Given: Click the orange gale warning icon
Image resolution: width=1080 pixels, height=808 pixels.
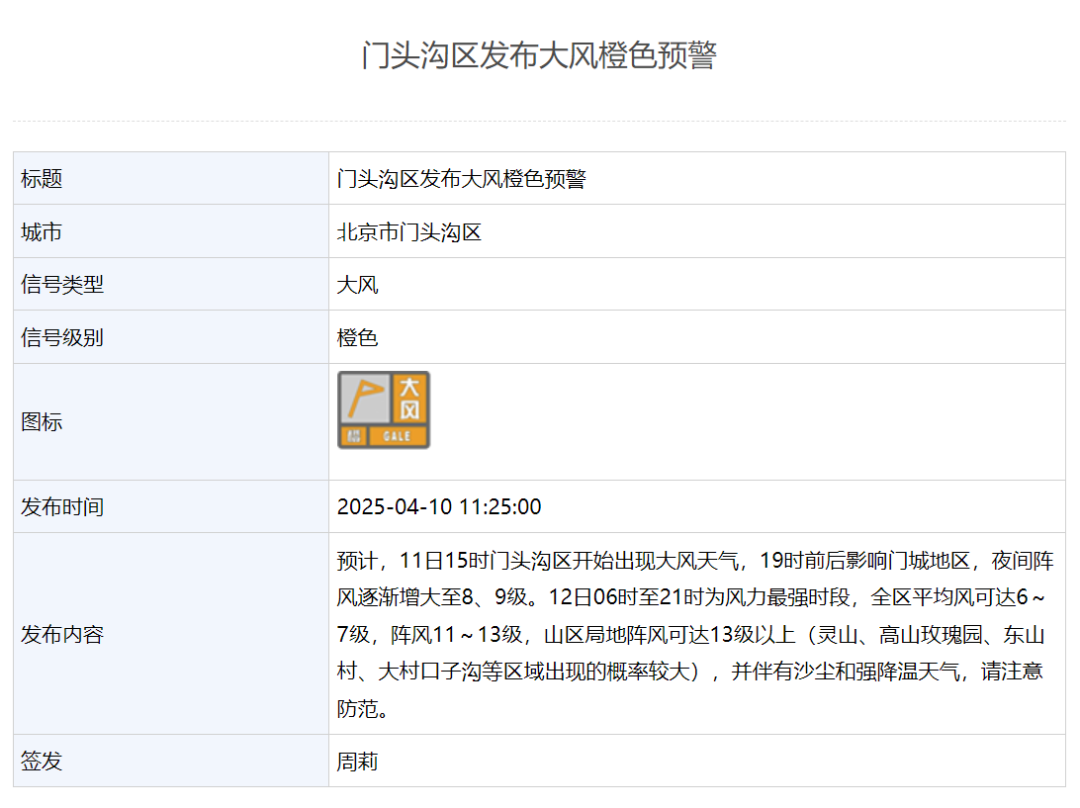Looking at the screenshot, I should click(383, 410).
